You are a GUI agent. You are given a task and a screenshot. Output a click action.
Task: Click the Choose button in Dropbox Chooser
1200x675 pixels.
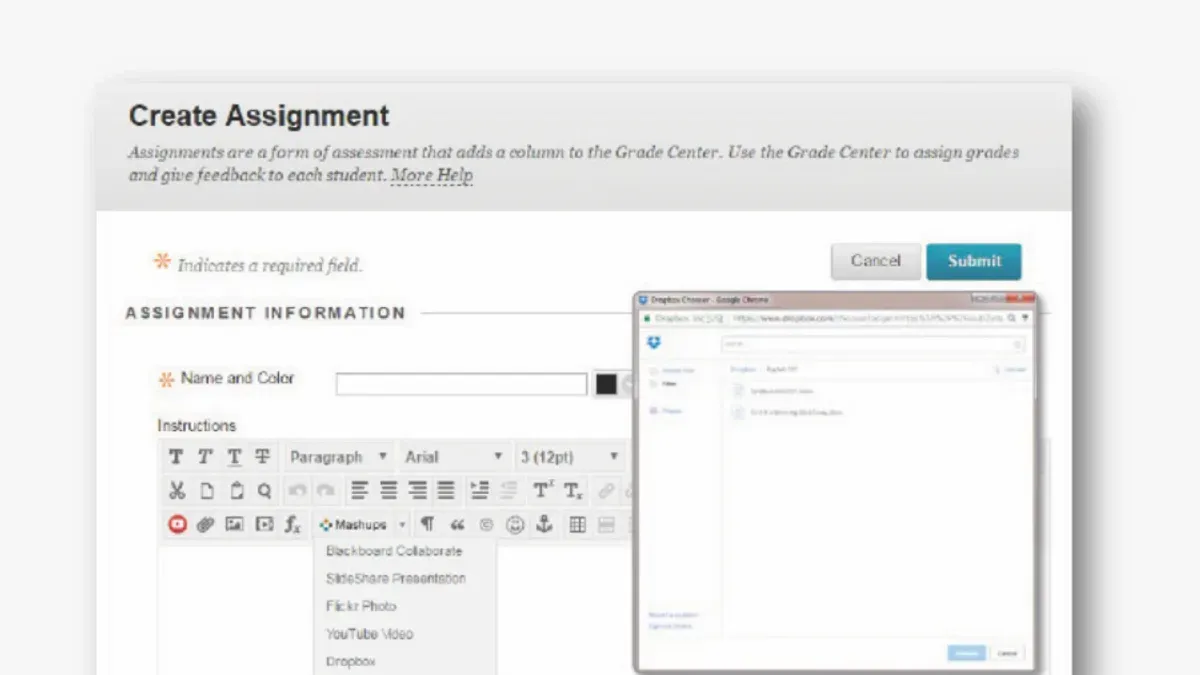[966, 653]
